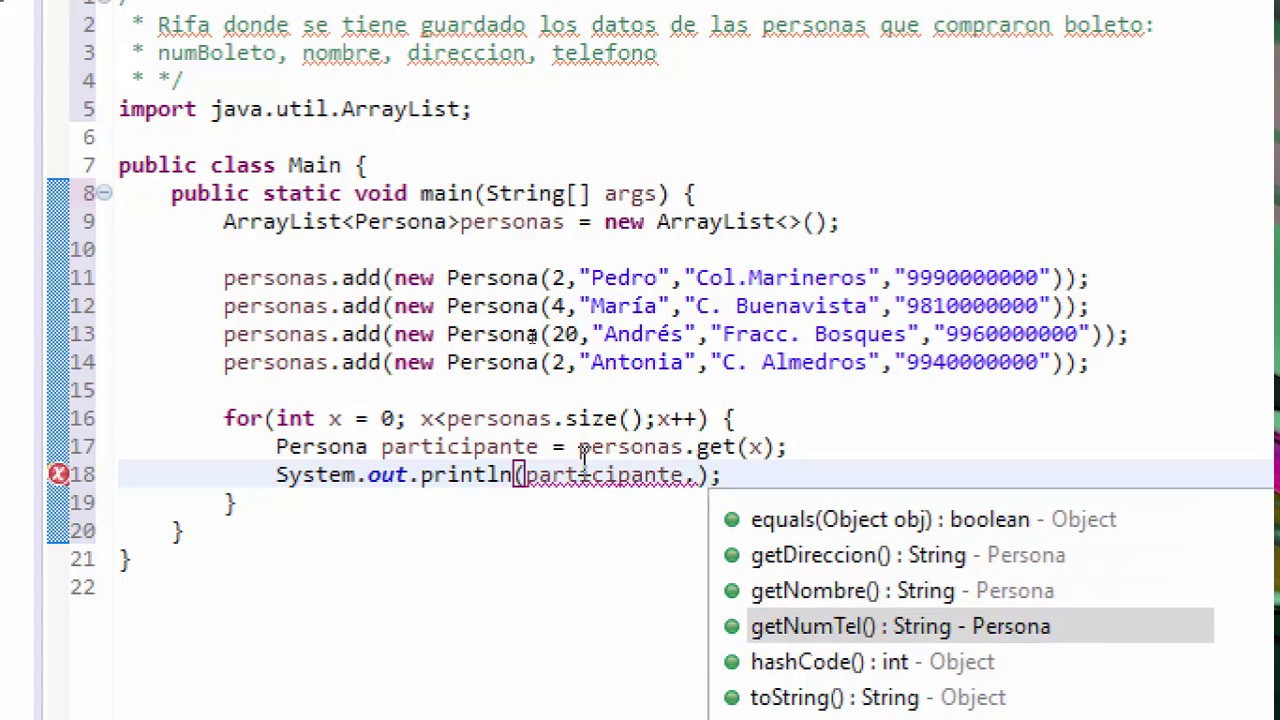Click the "System.out.println" call
1280x720 pixels.
(393, 475)
